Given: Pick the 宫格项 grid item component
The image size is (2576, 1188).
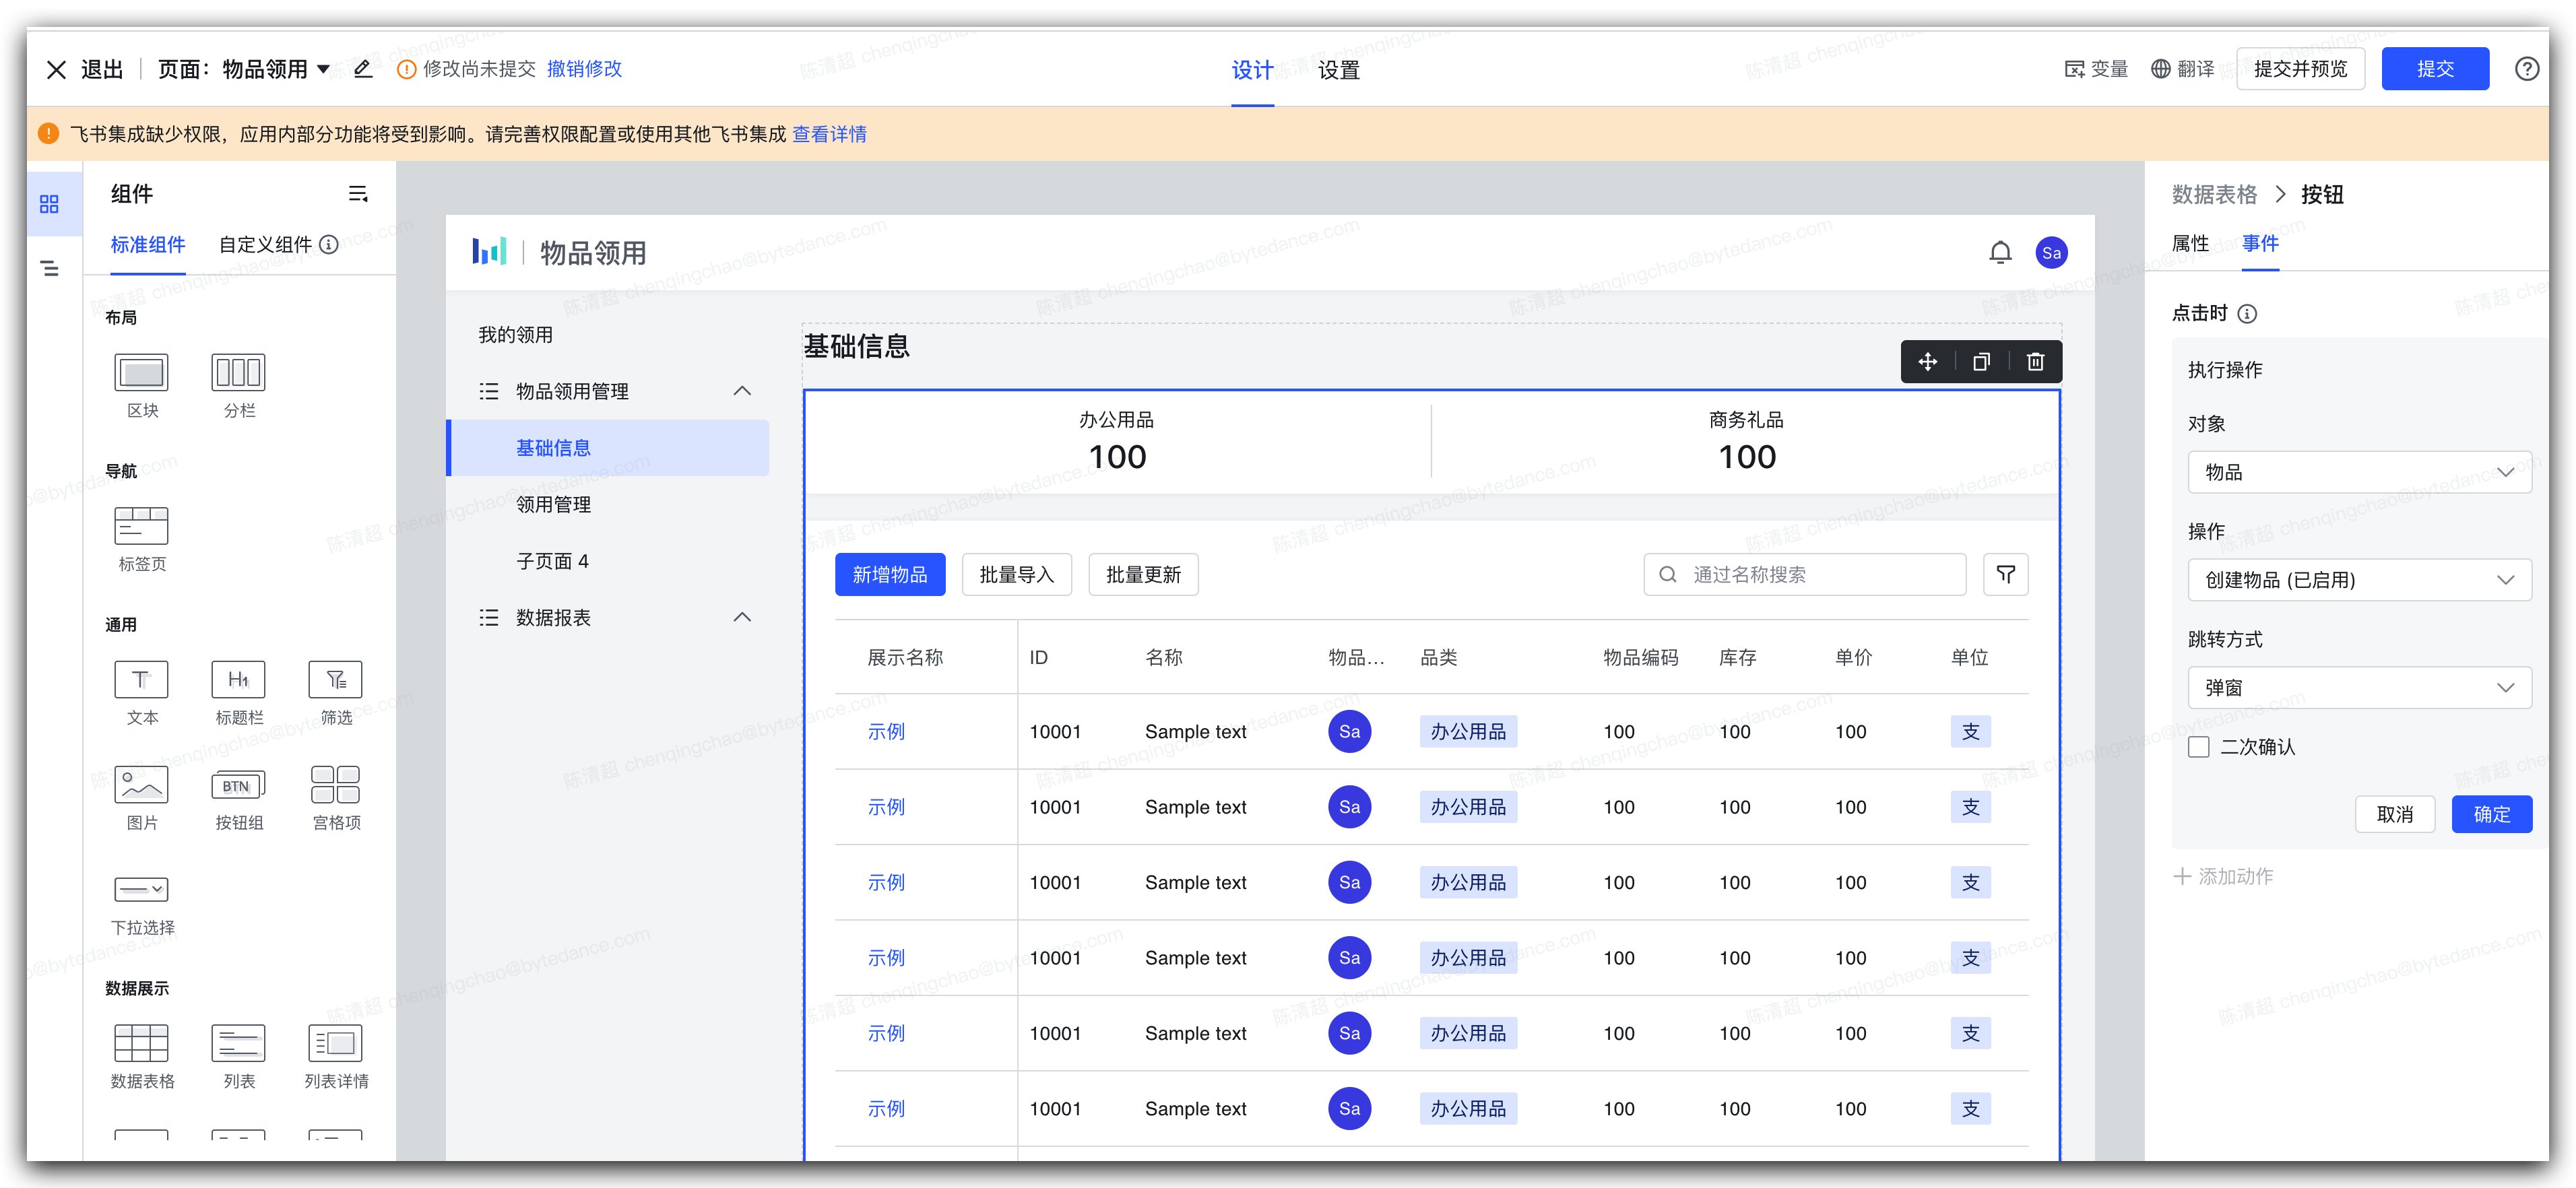Looking at the screenshot, I should (336, 798).
